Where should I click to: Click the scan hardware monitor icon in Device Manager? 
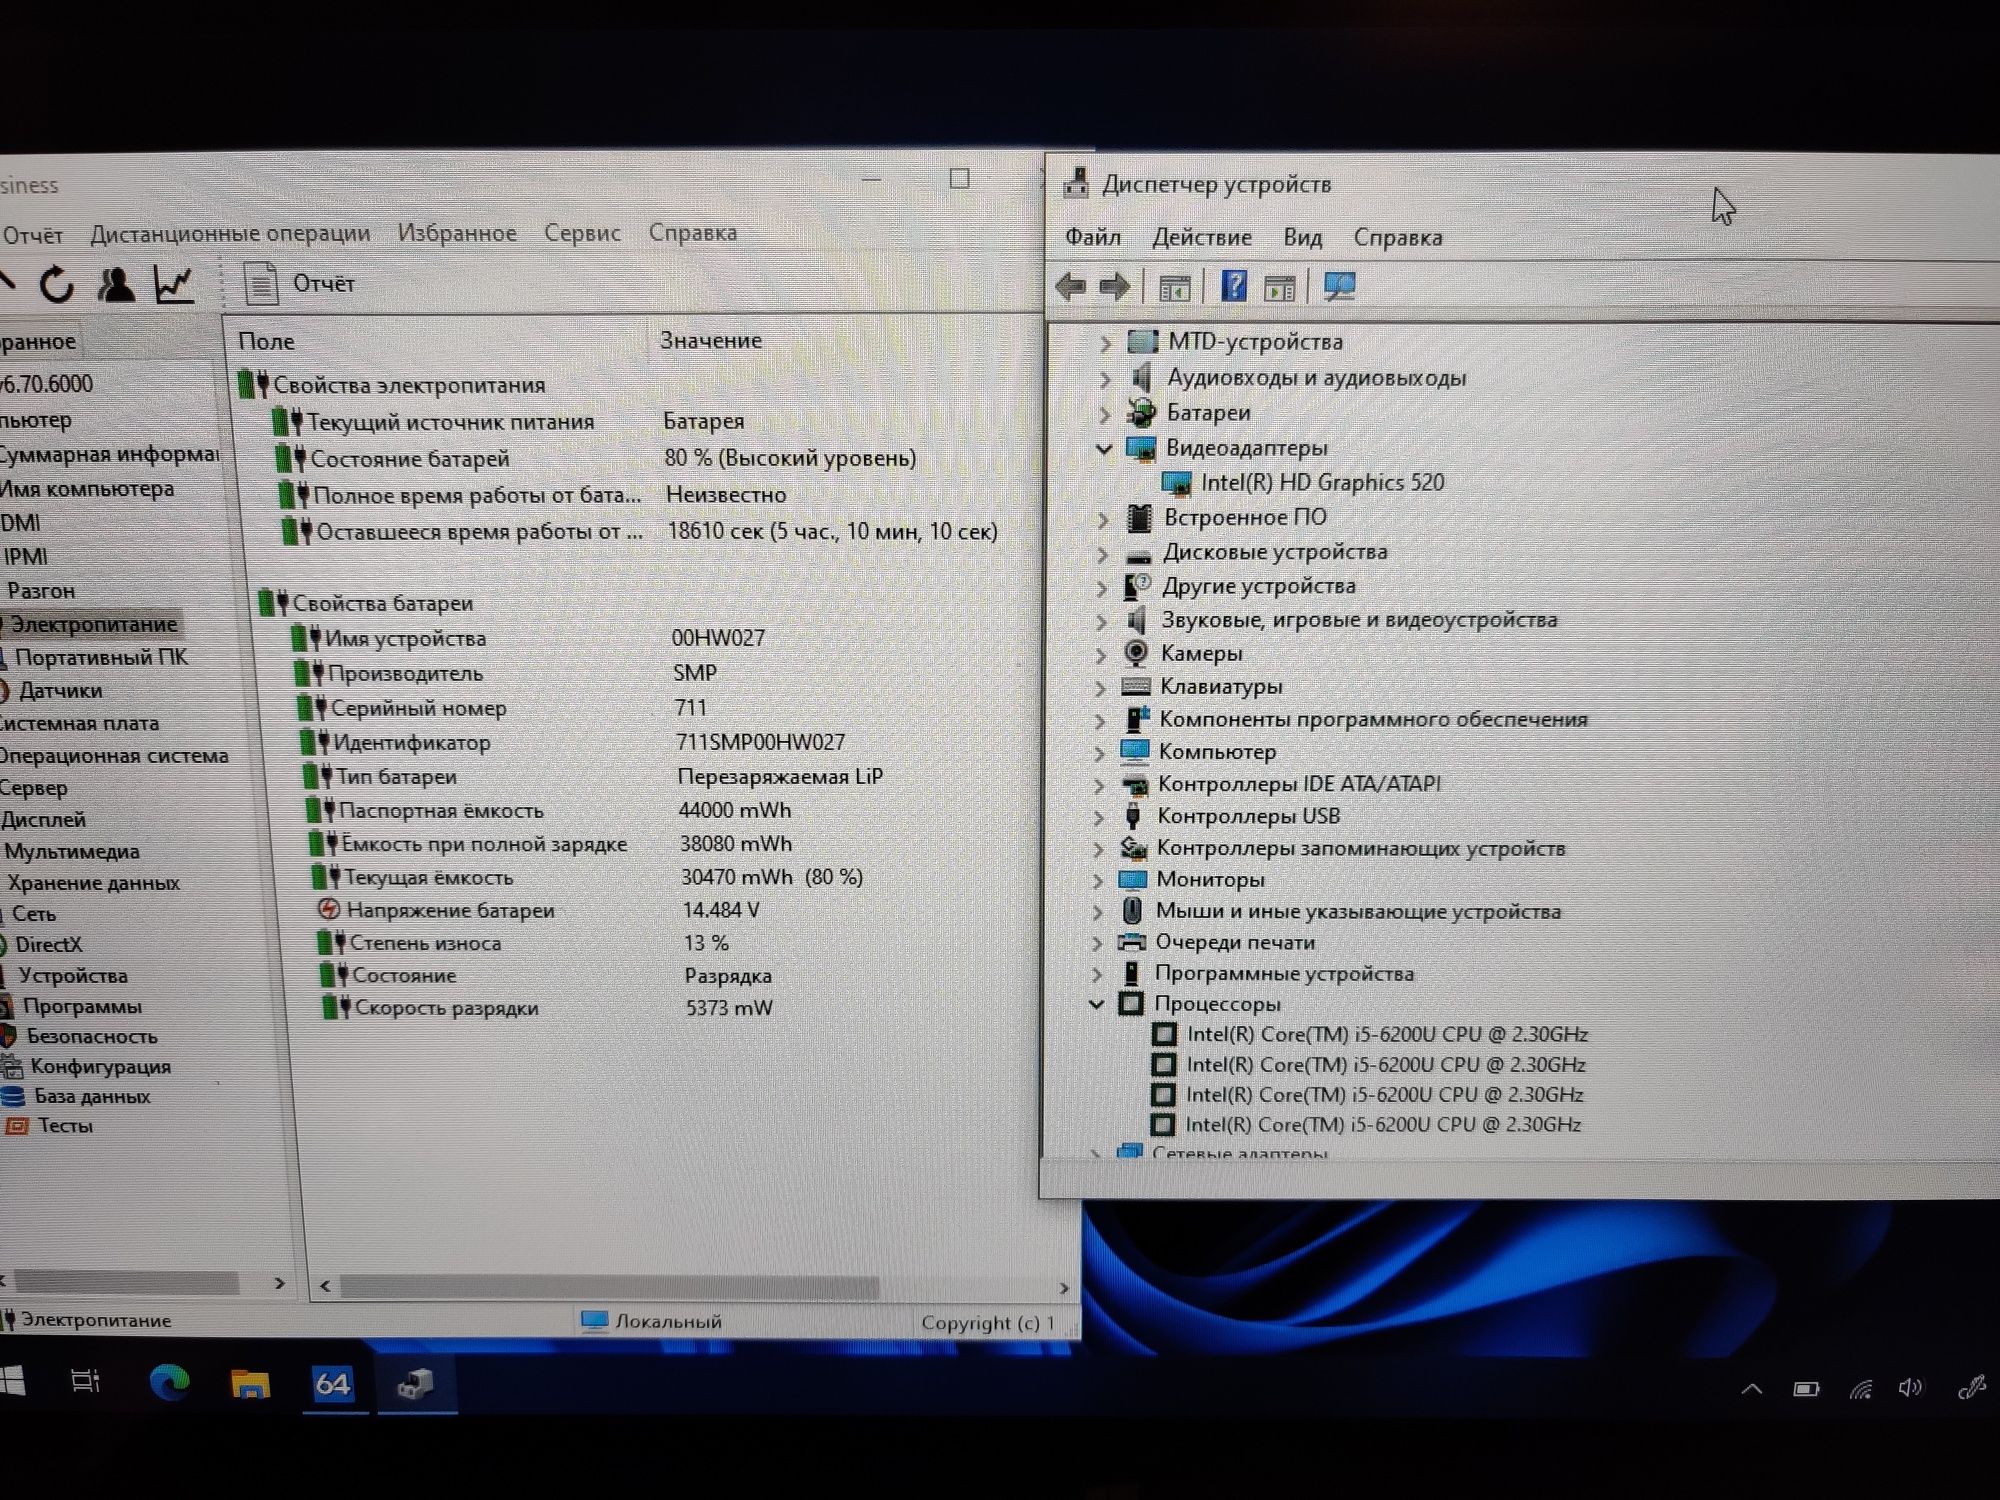pyautogui.click(x=1339, y=287)
